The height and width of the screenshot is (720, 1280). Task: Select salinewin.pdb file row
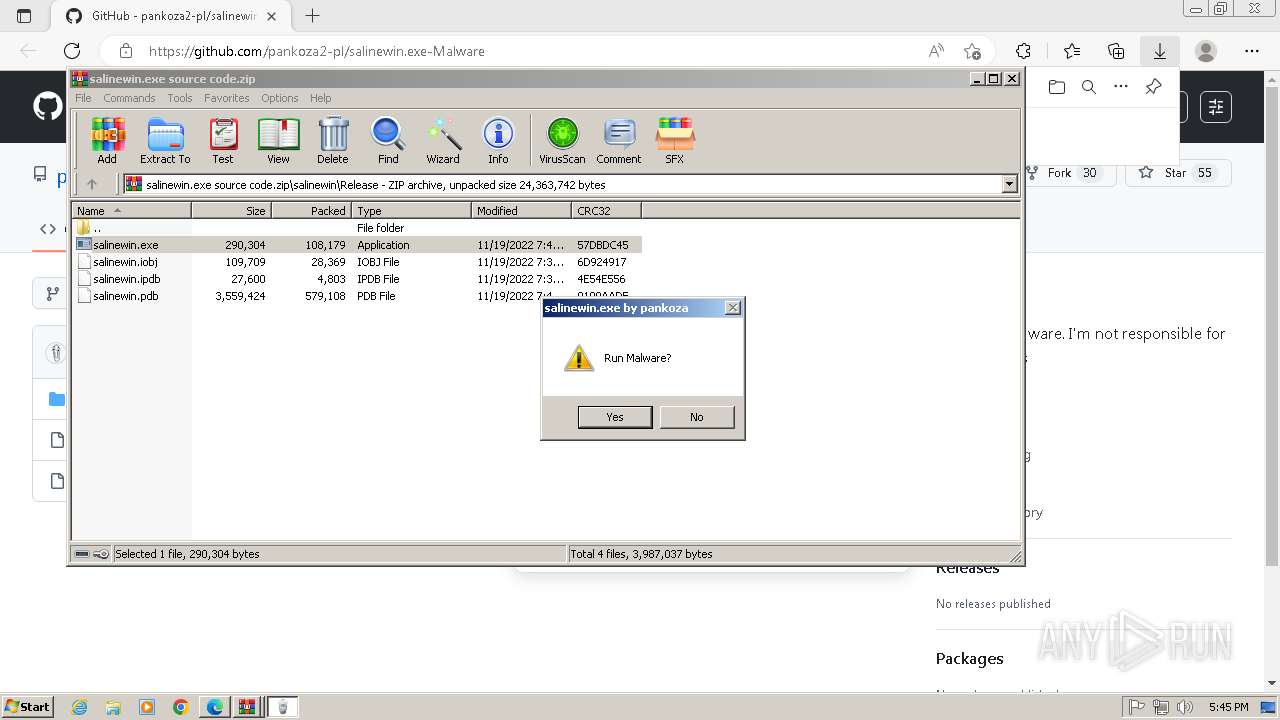[x=357, y=296]
